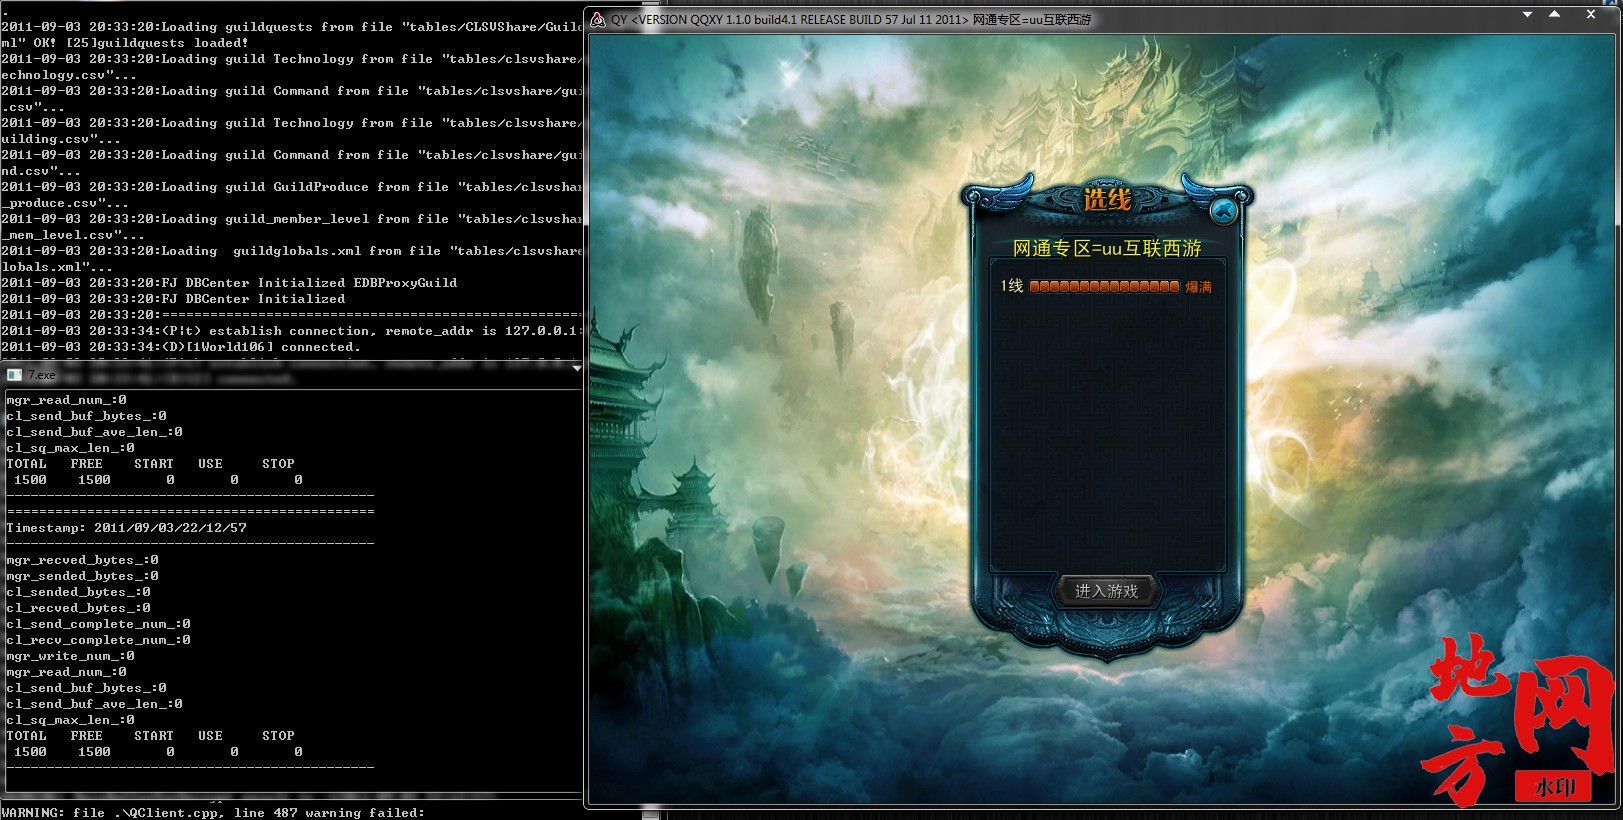Click the 7.exe console window icon
The height and width of the screenshot is (820, 1623).
point(14,375)
